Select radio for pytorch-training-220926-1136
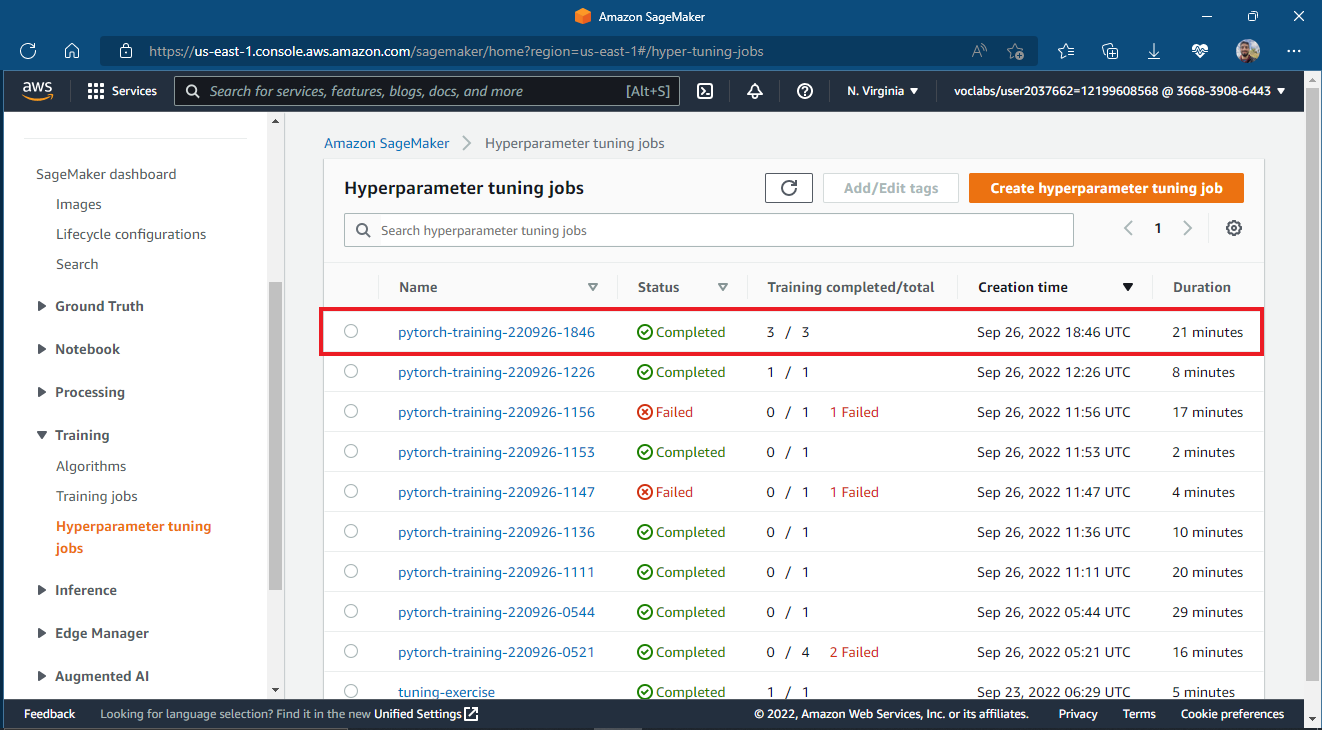The image size is (1322, 730). click(351, 531)
